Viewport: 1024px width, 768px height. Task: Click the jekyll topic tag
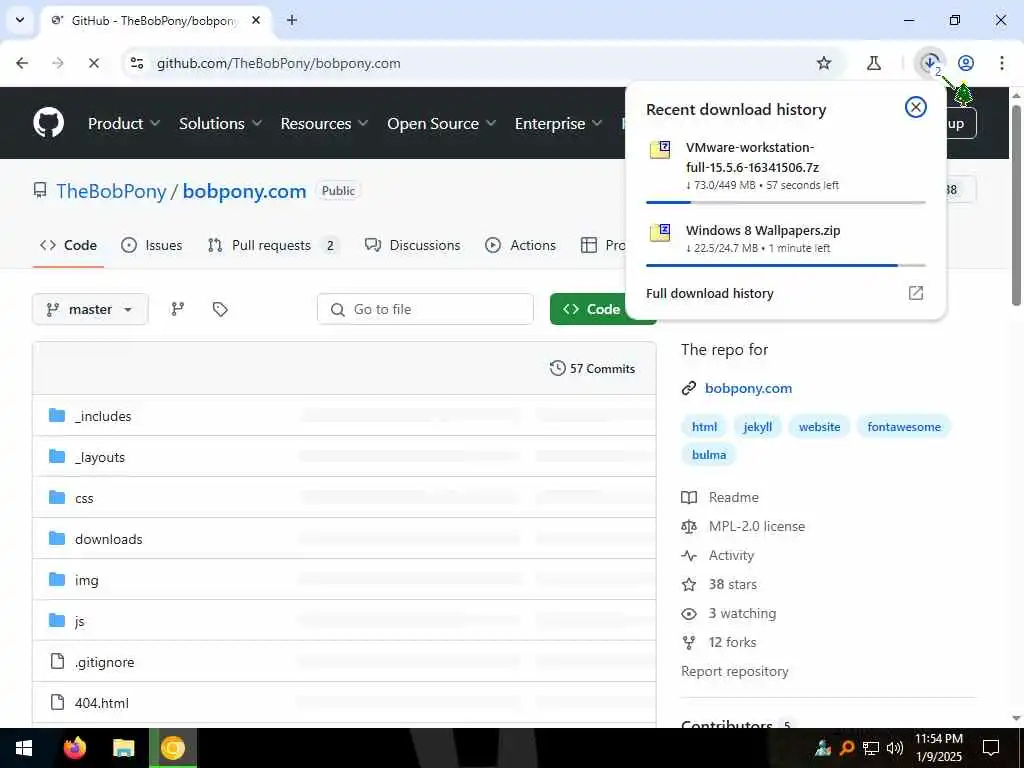[x=758, y=426]
